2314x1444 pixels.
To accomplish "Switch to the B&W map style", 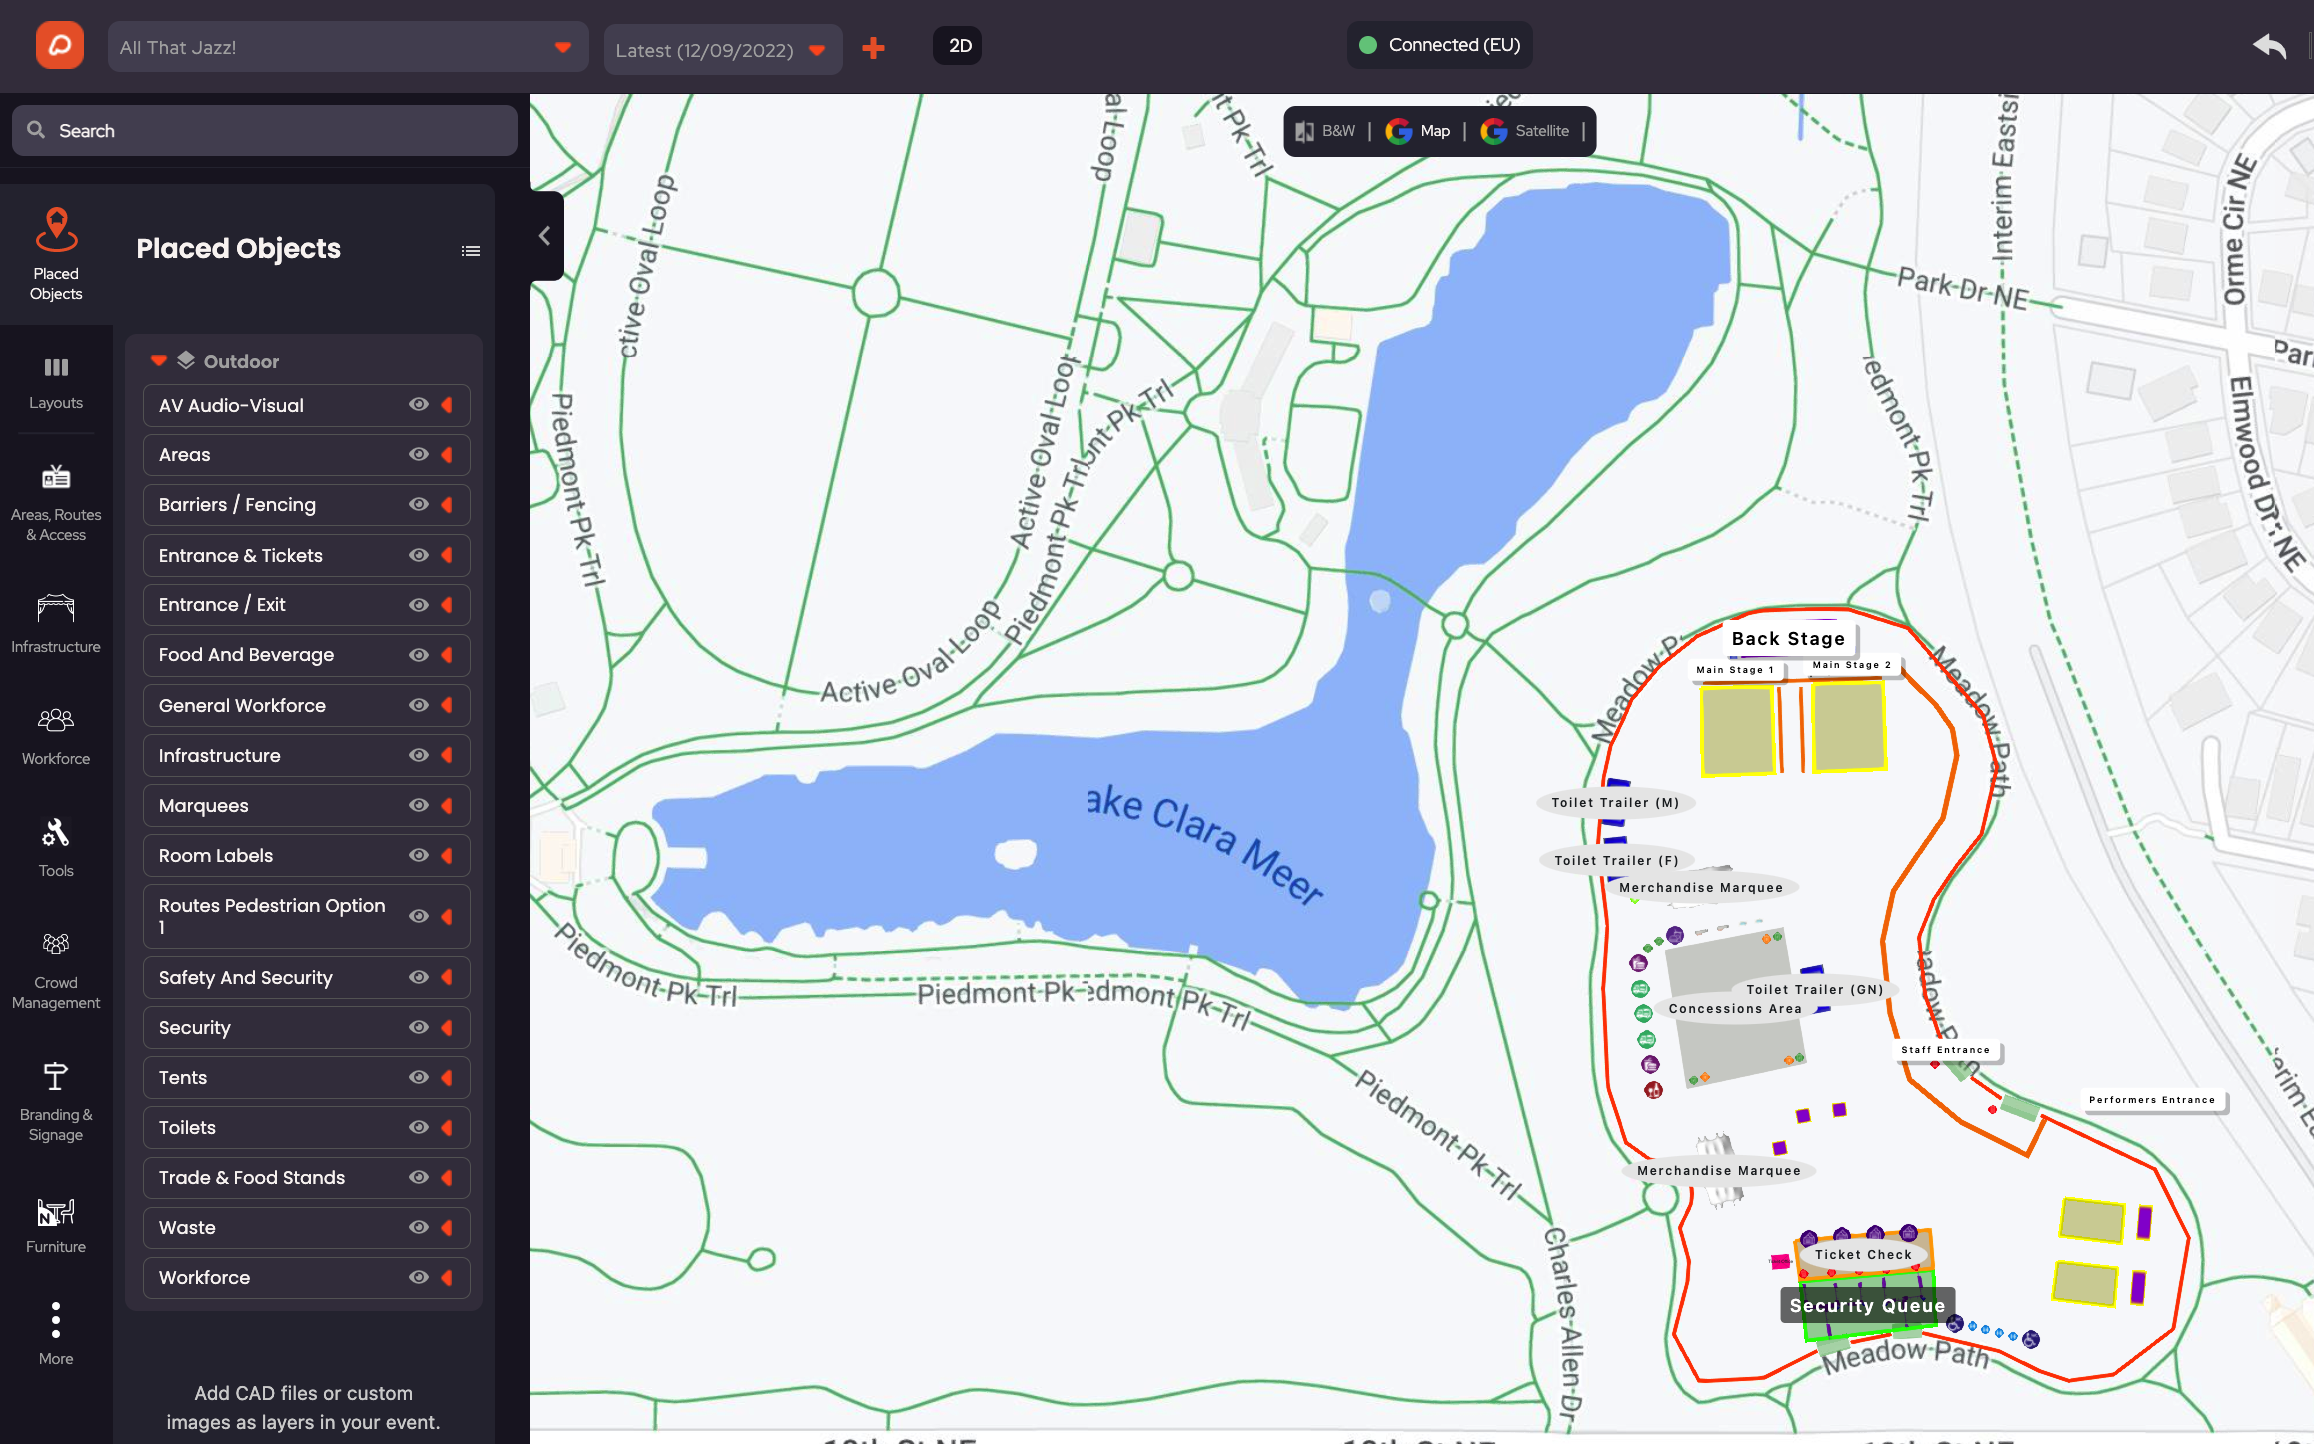I will (1326, 131).
